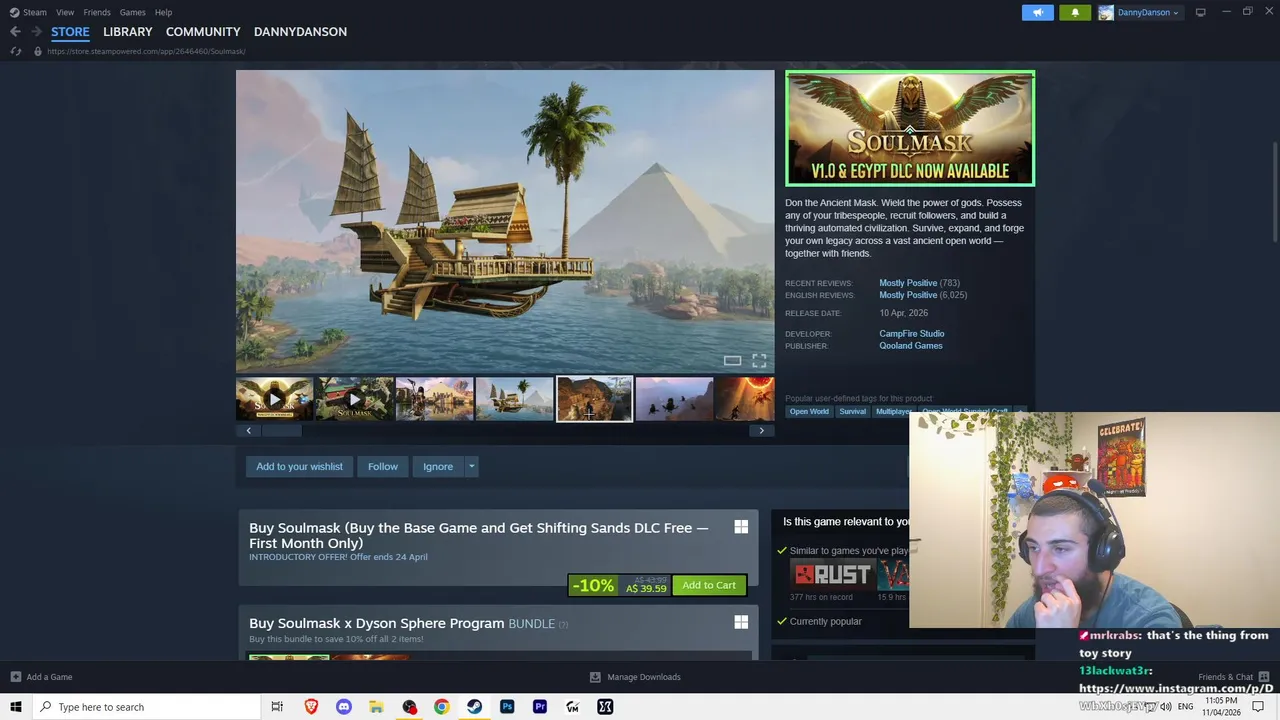Click the DannyDanson profile avatar
The height and width of the screenshot is (720, 1280).
point(1106,12)
